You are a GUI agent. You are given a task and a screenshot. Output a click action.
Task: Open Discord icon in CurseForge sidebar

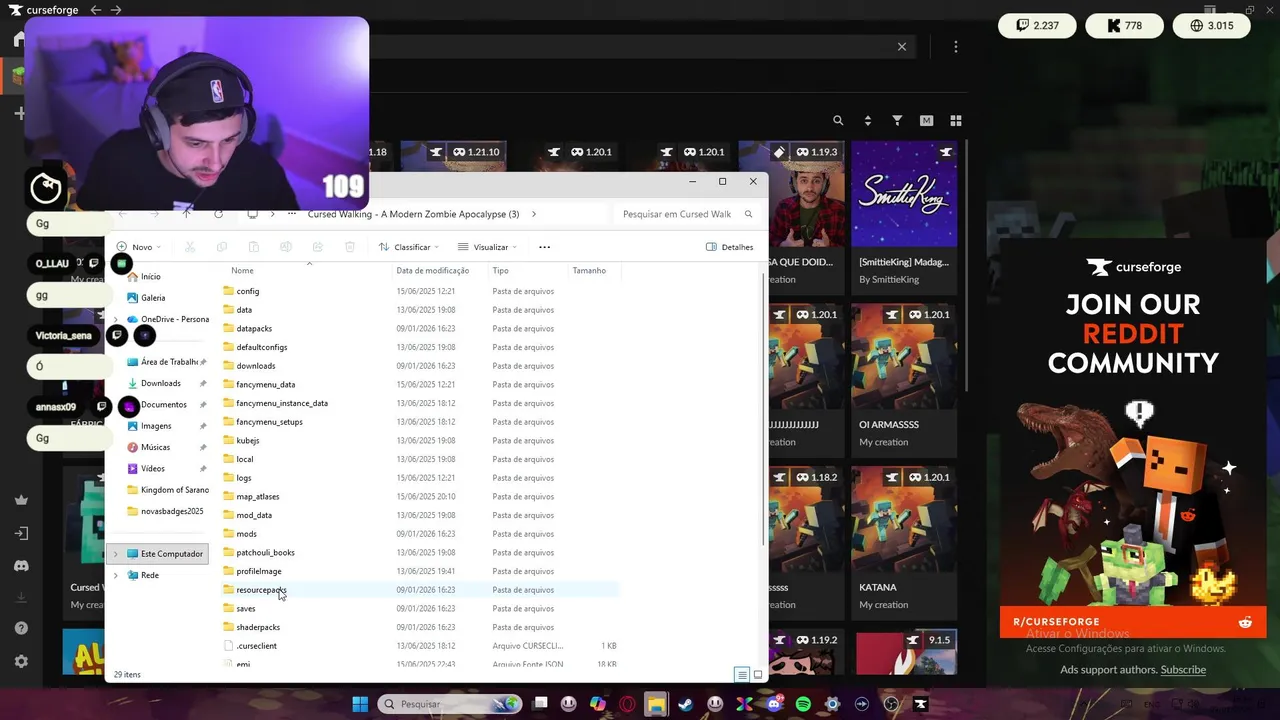21,566
